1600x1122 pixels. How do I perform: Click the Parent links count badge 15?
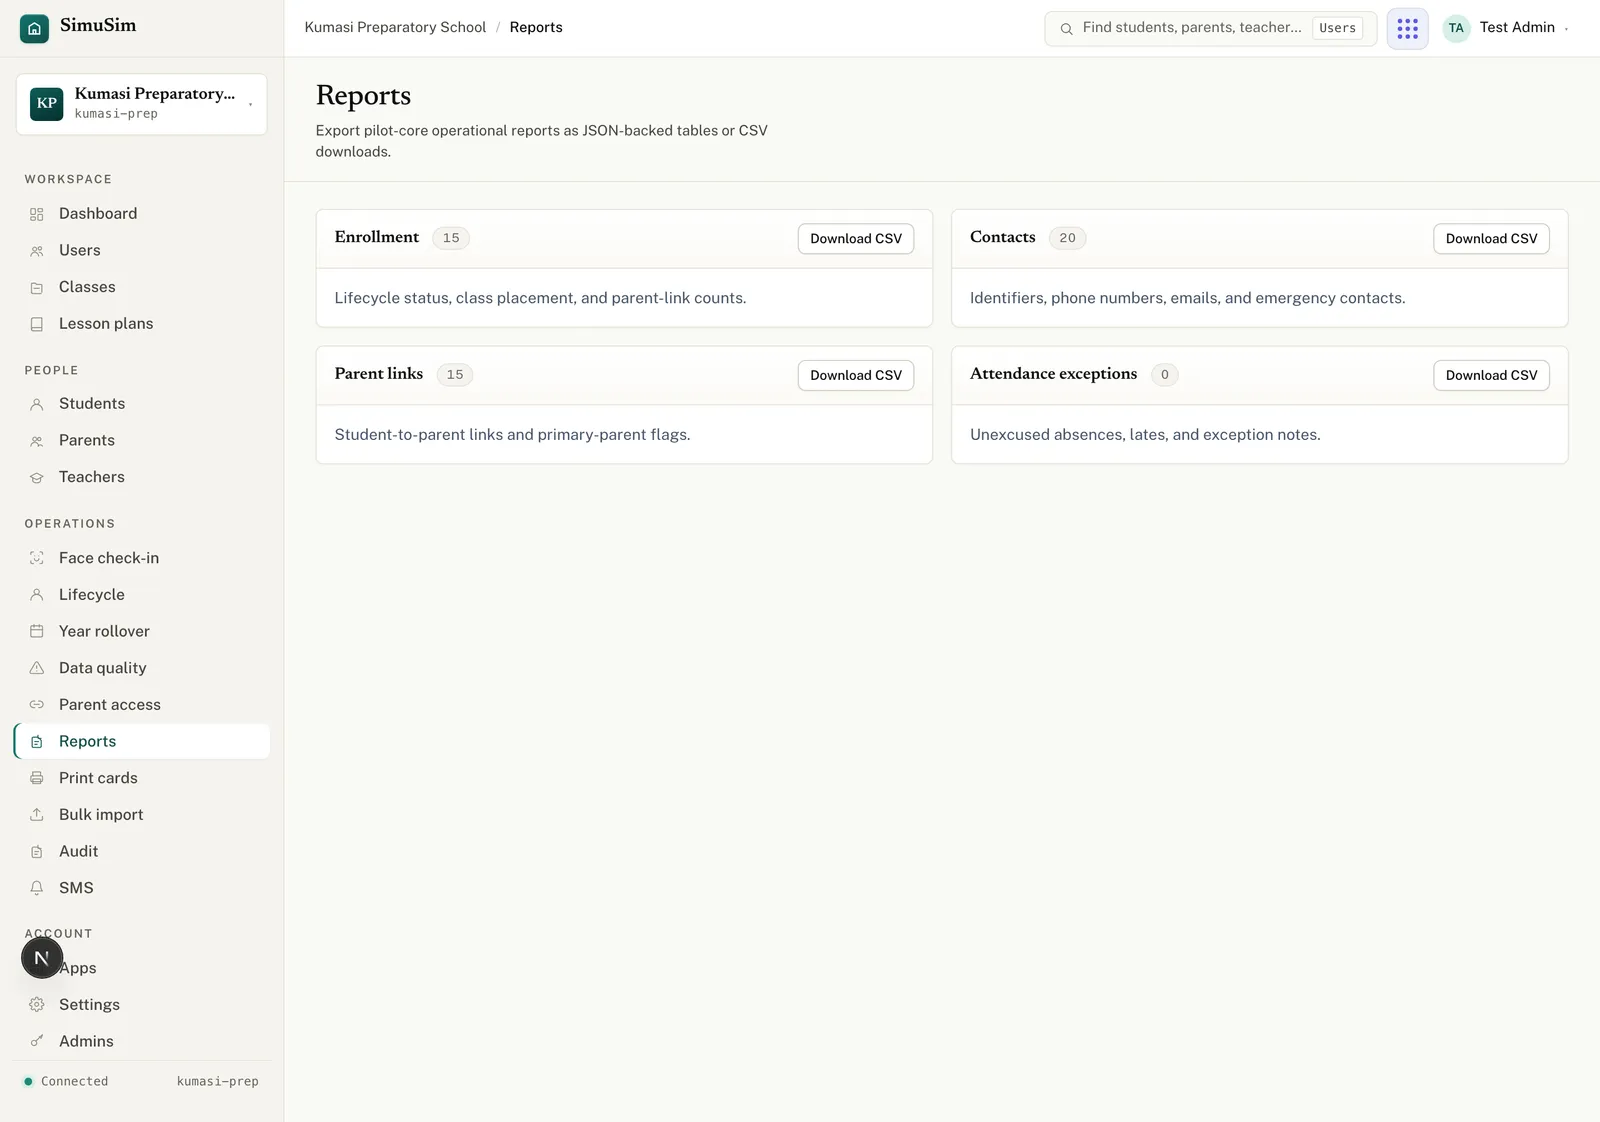[x=455, y=375]
